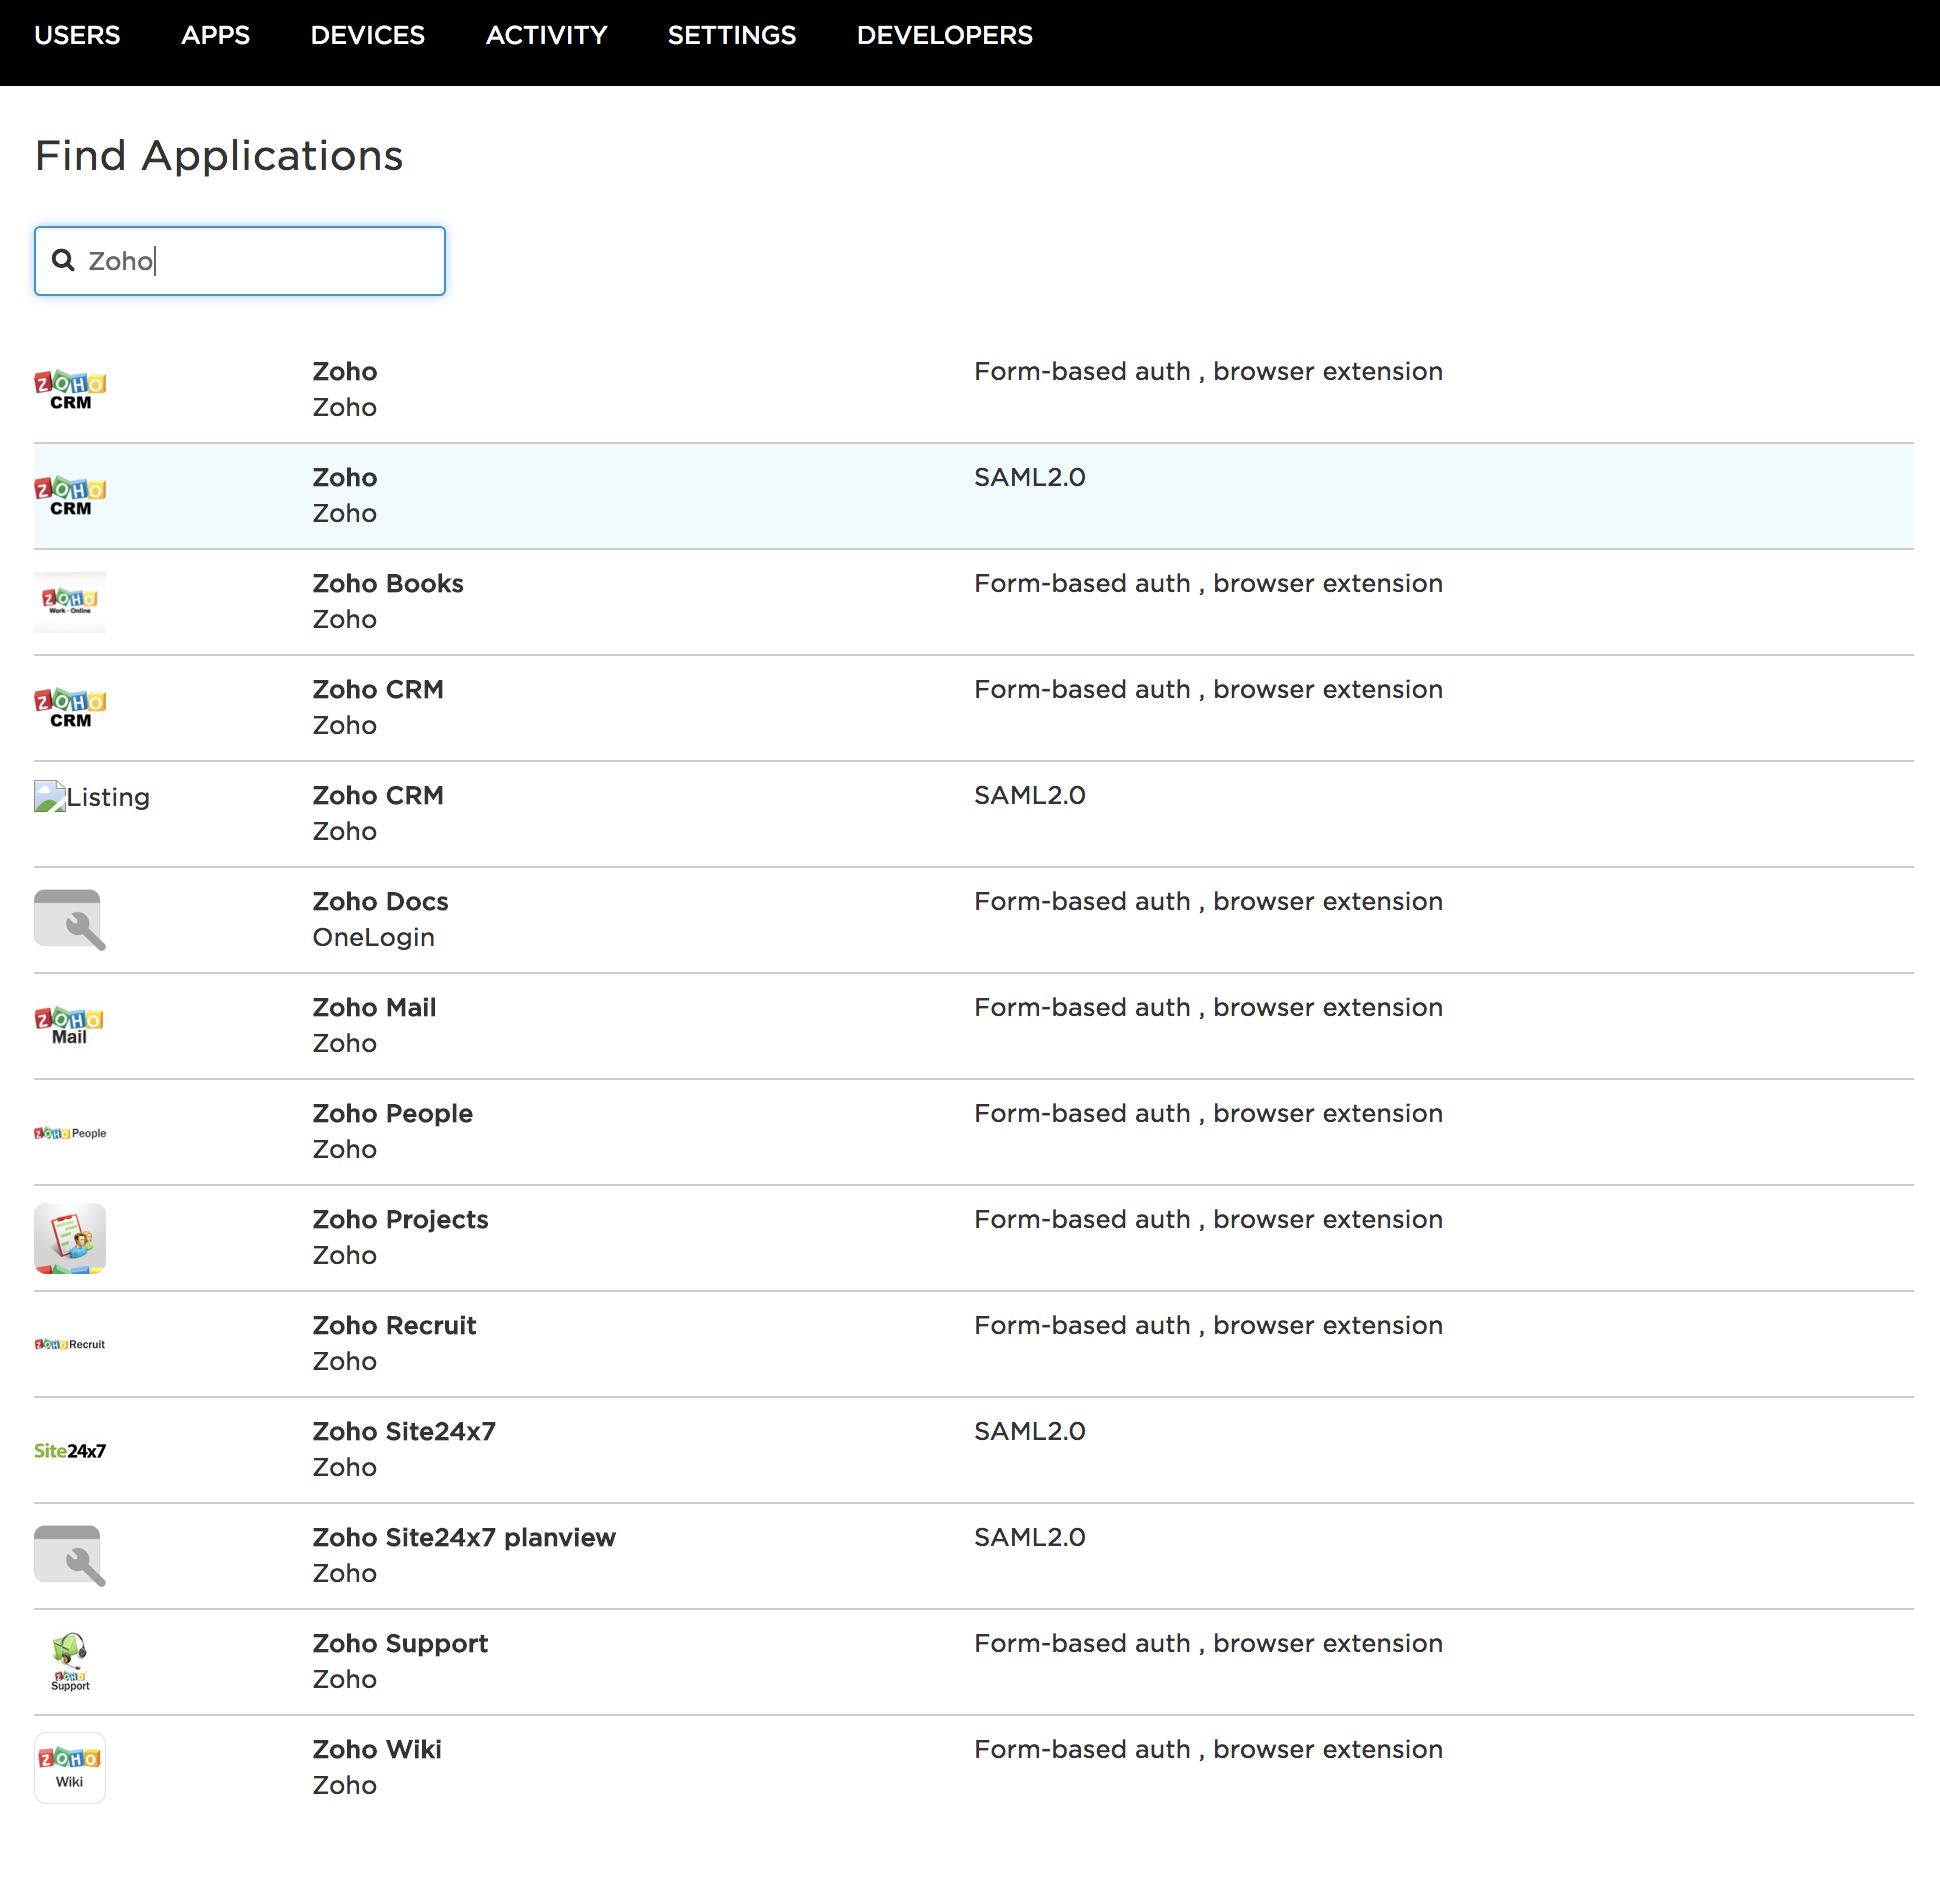The image size is (1940, 1902).
Task: Open the USERS menu
Action: (77, 35)
